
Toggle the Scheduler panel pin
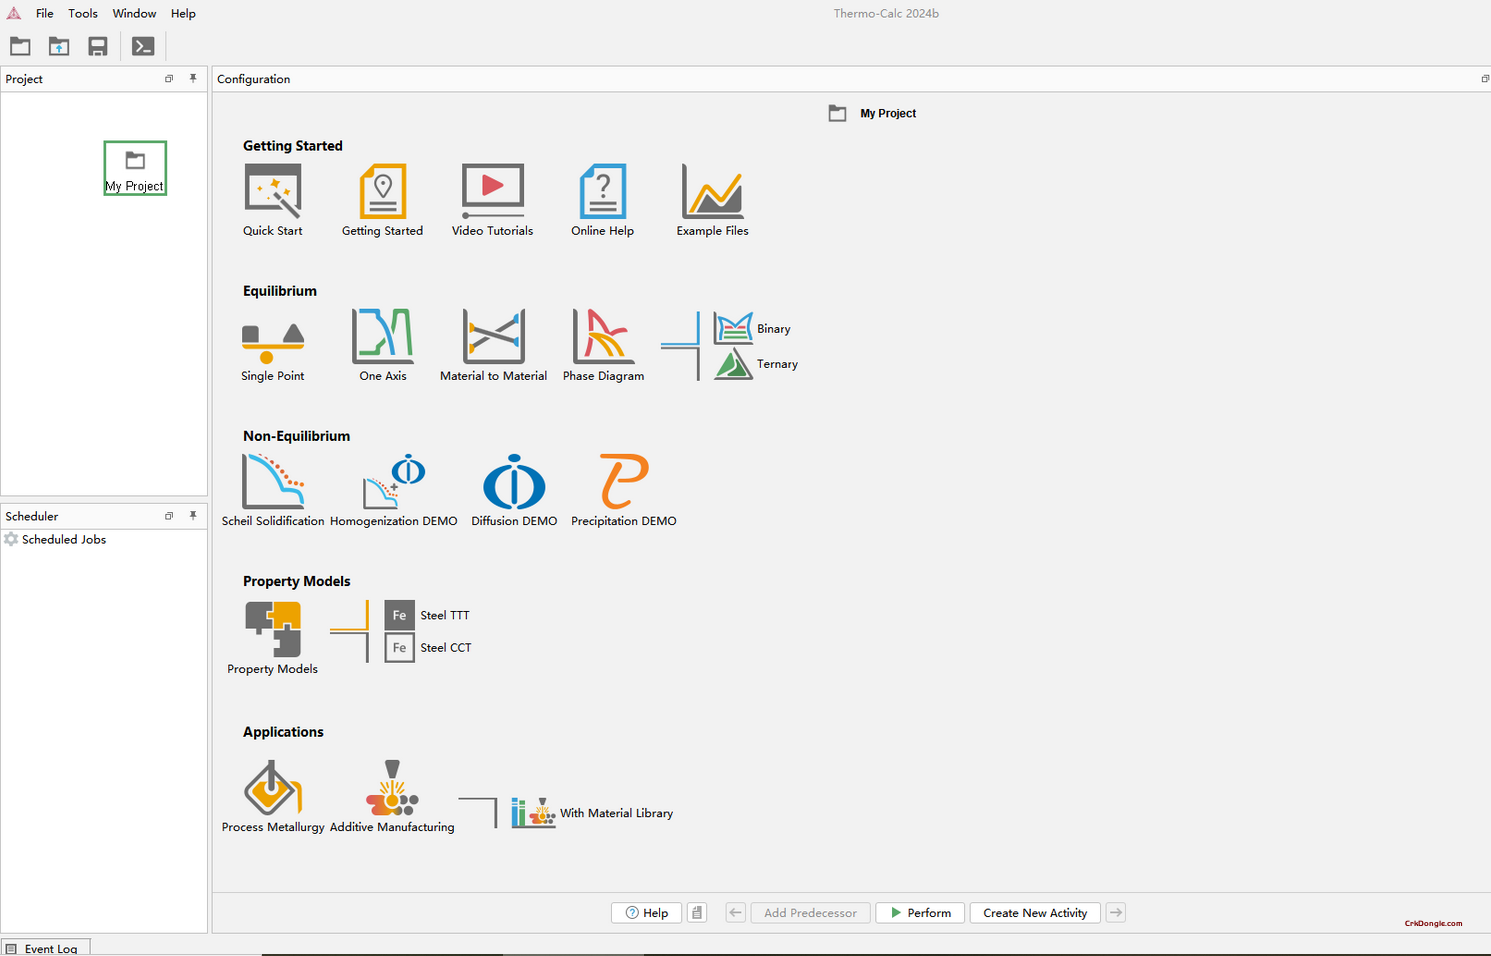(193, 515)
